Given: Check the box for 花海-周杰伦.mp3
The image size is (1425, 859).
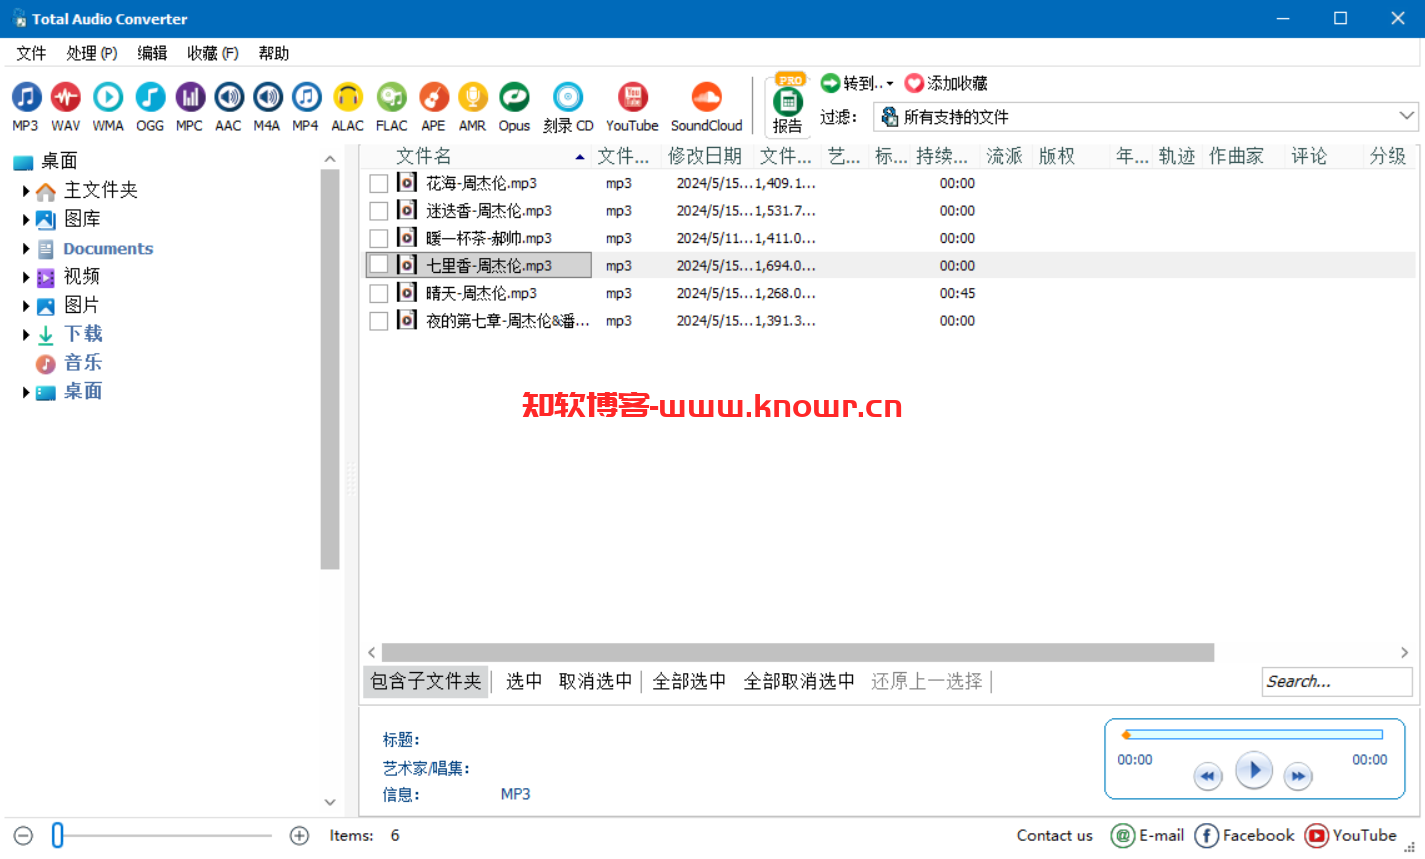Looking at the screenshot, I should (x=379, y=183).
